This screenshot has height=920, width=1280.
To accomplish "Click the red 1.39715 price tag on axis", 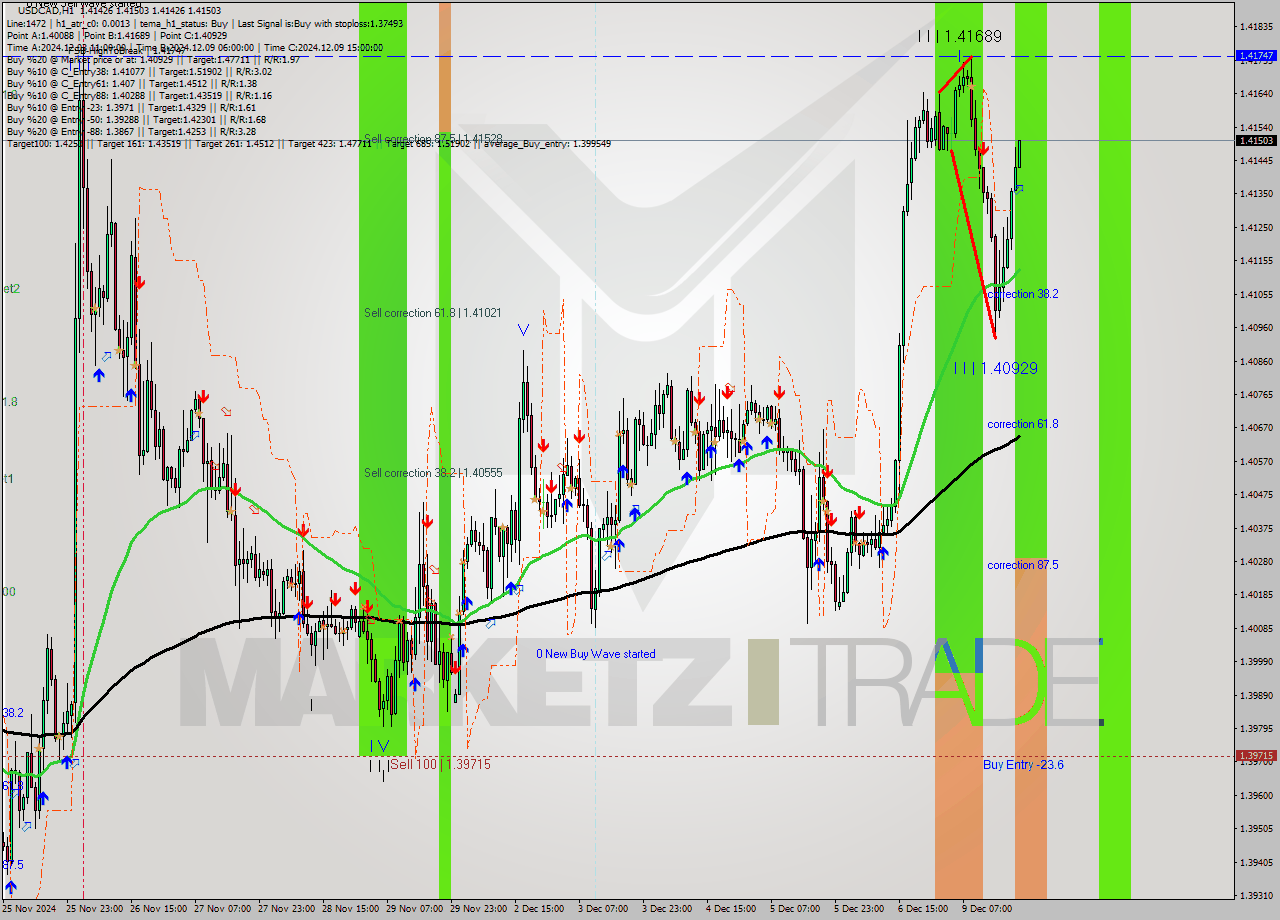I will [1256, 756].
